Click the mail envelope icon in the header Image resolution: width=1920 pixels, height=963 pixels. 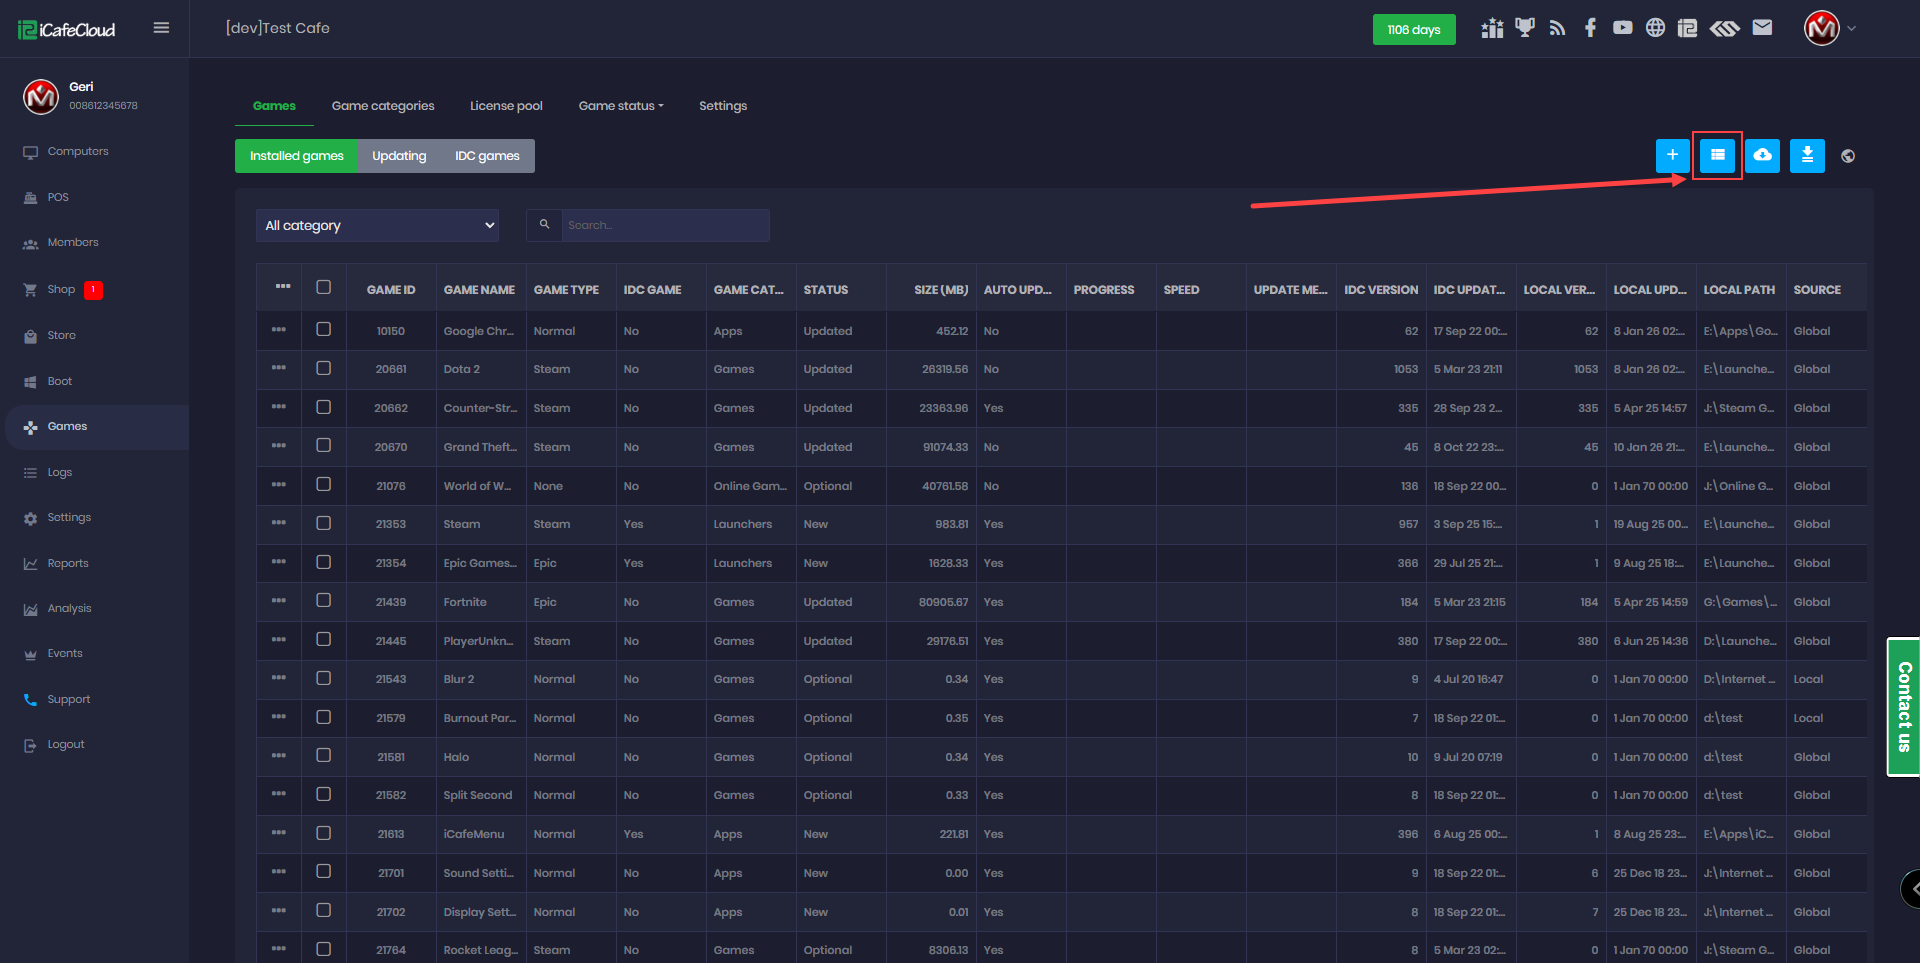click(1762, 28)
